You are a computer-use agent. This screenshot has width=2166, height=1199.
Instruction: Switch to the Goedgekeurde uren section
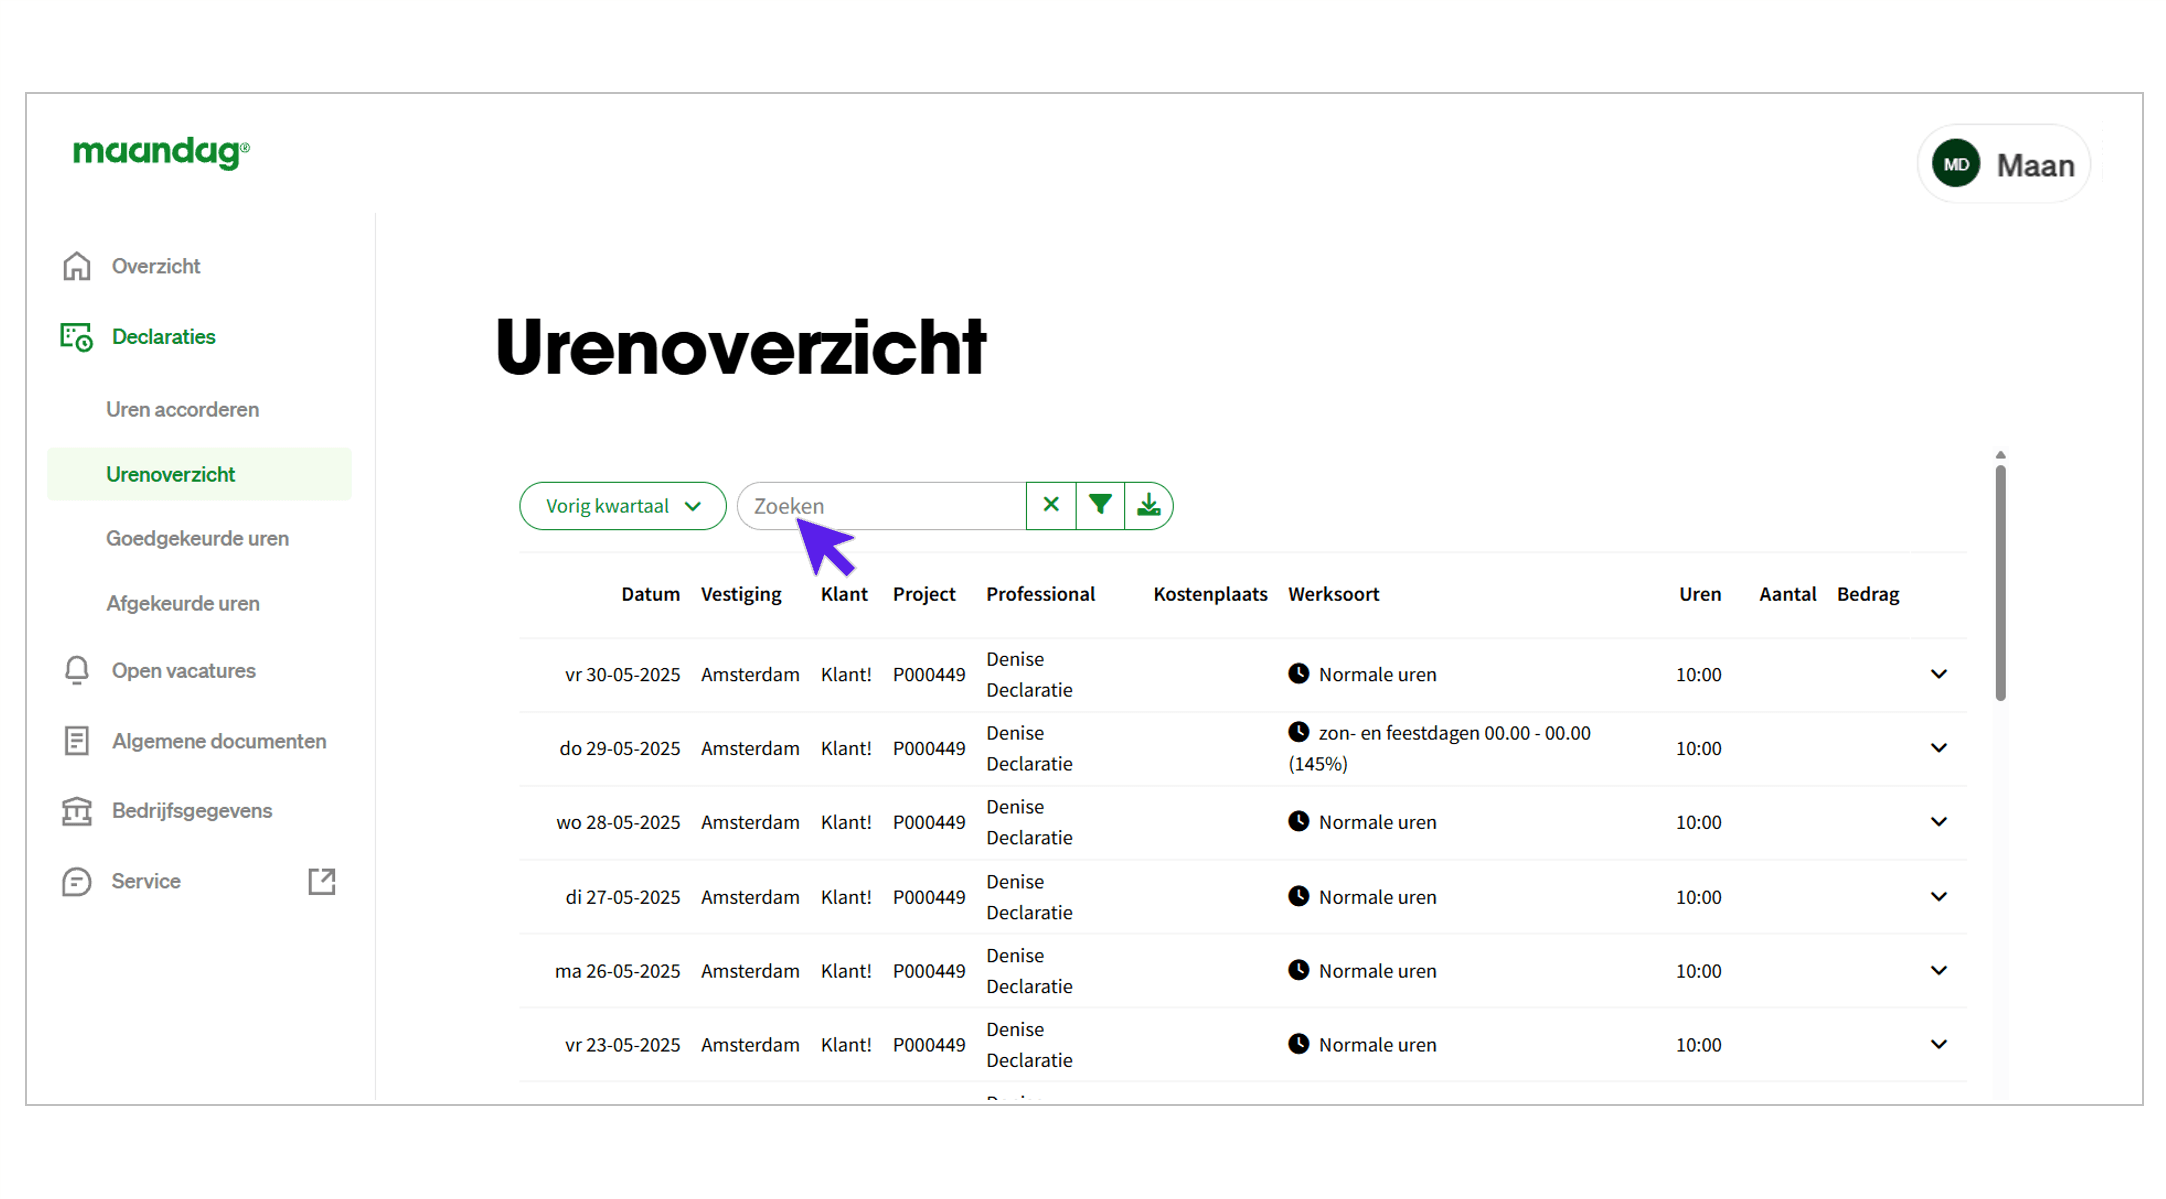click(197, 538)
